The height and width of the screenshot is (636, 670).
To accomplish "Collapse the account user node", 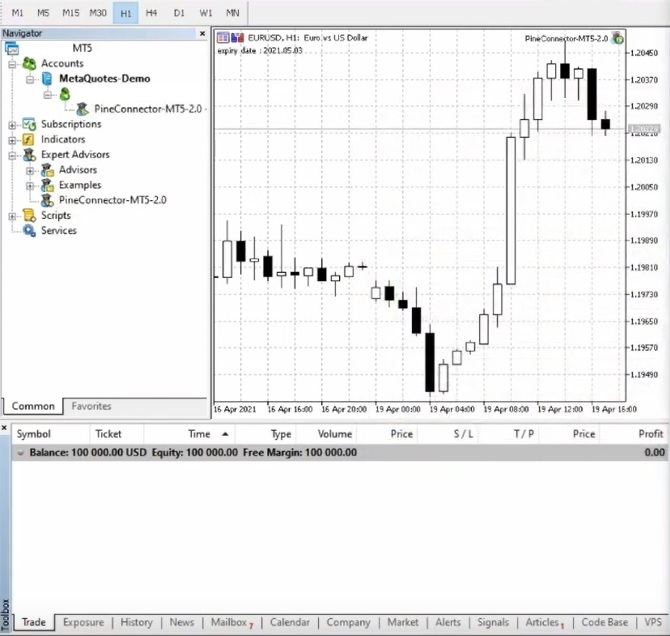I will tap(48, 94).
